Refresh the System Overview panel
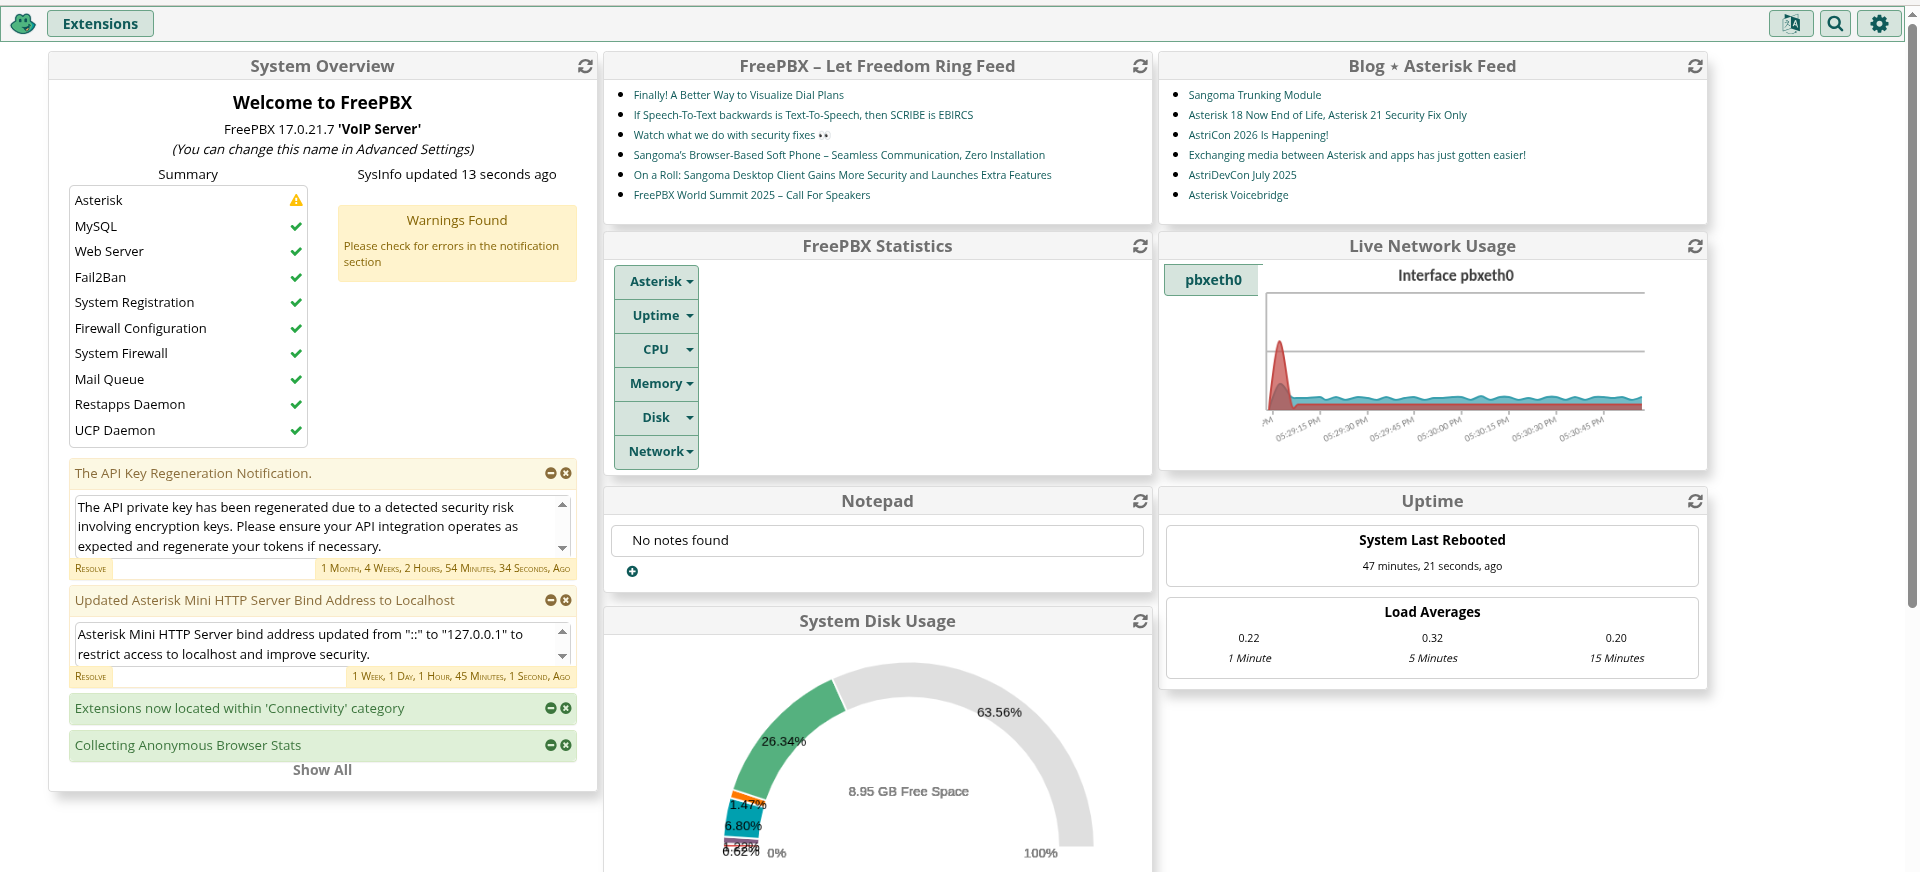The image size is (1920, 872). tap(585, 66)
